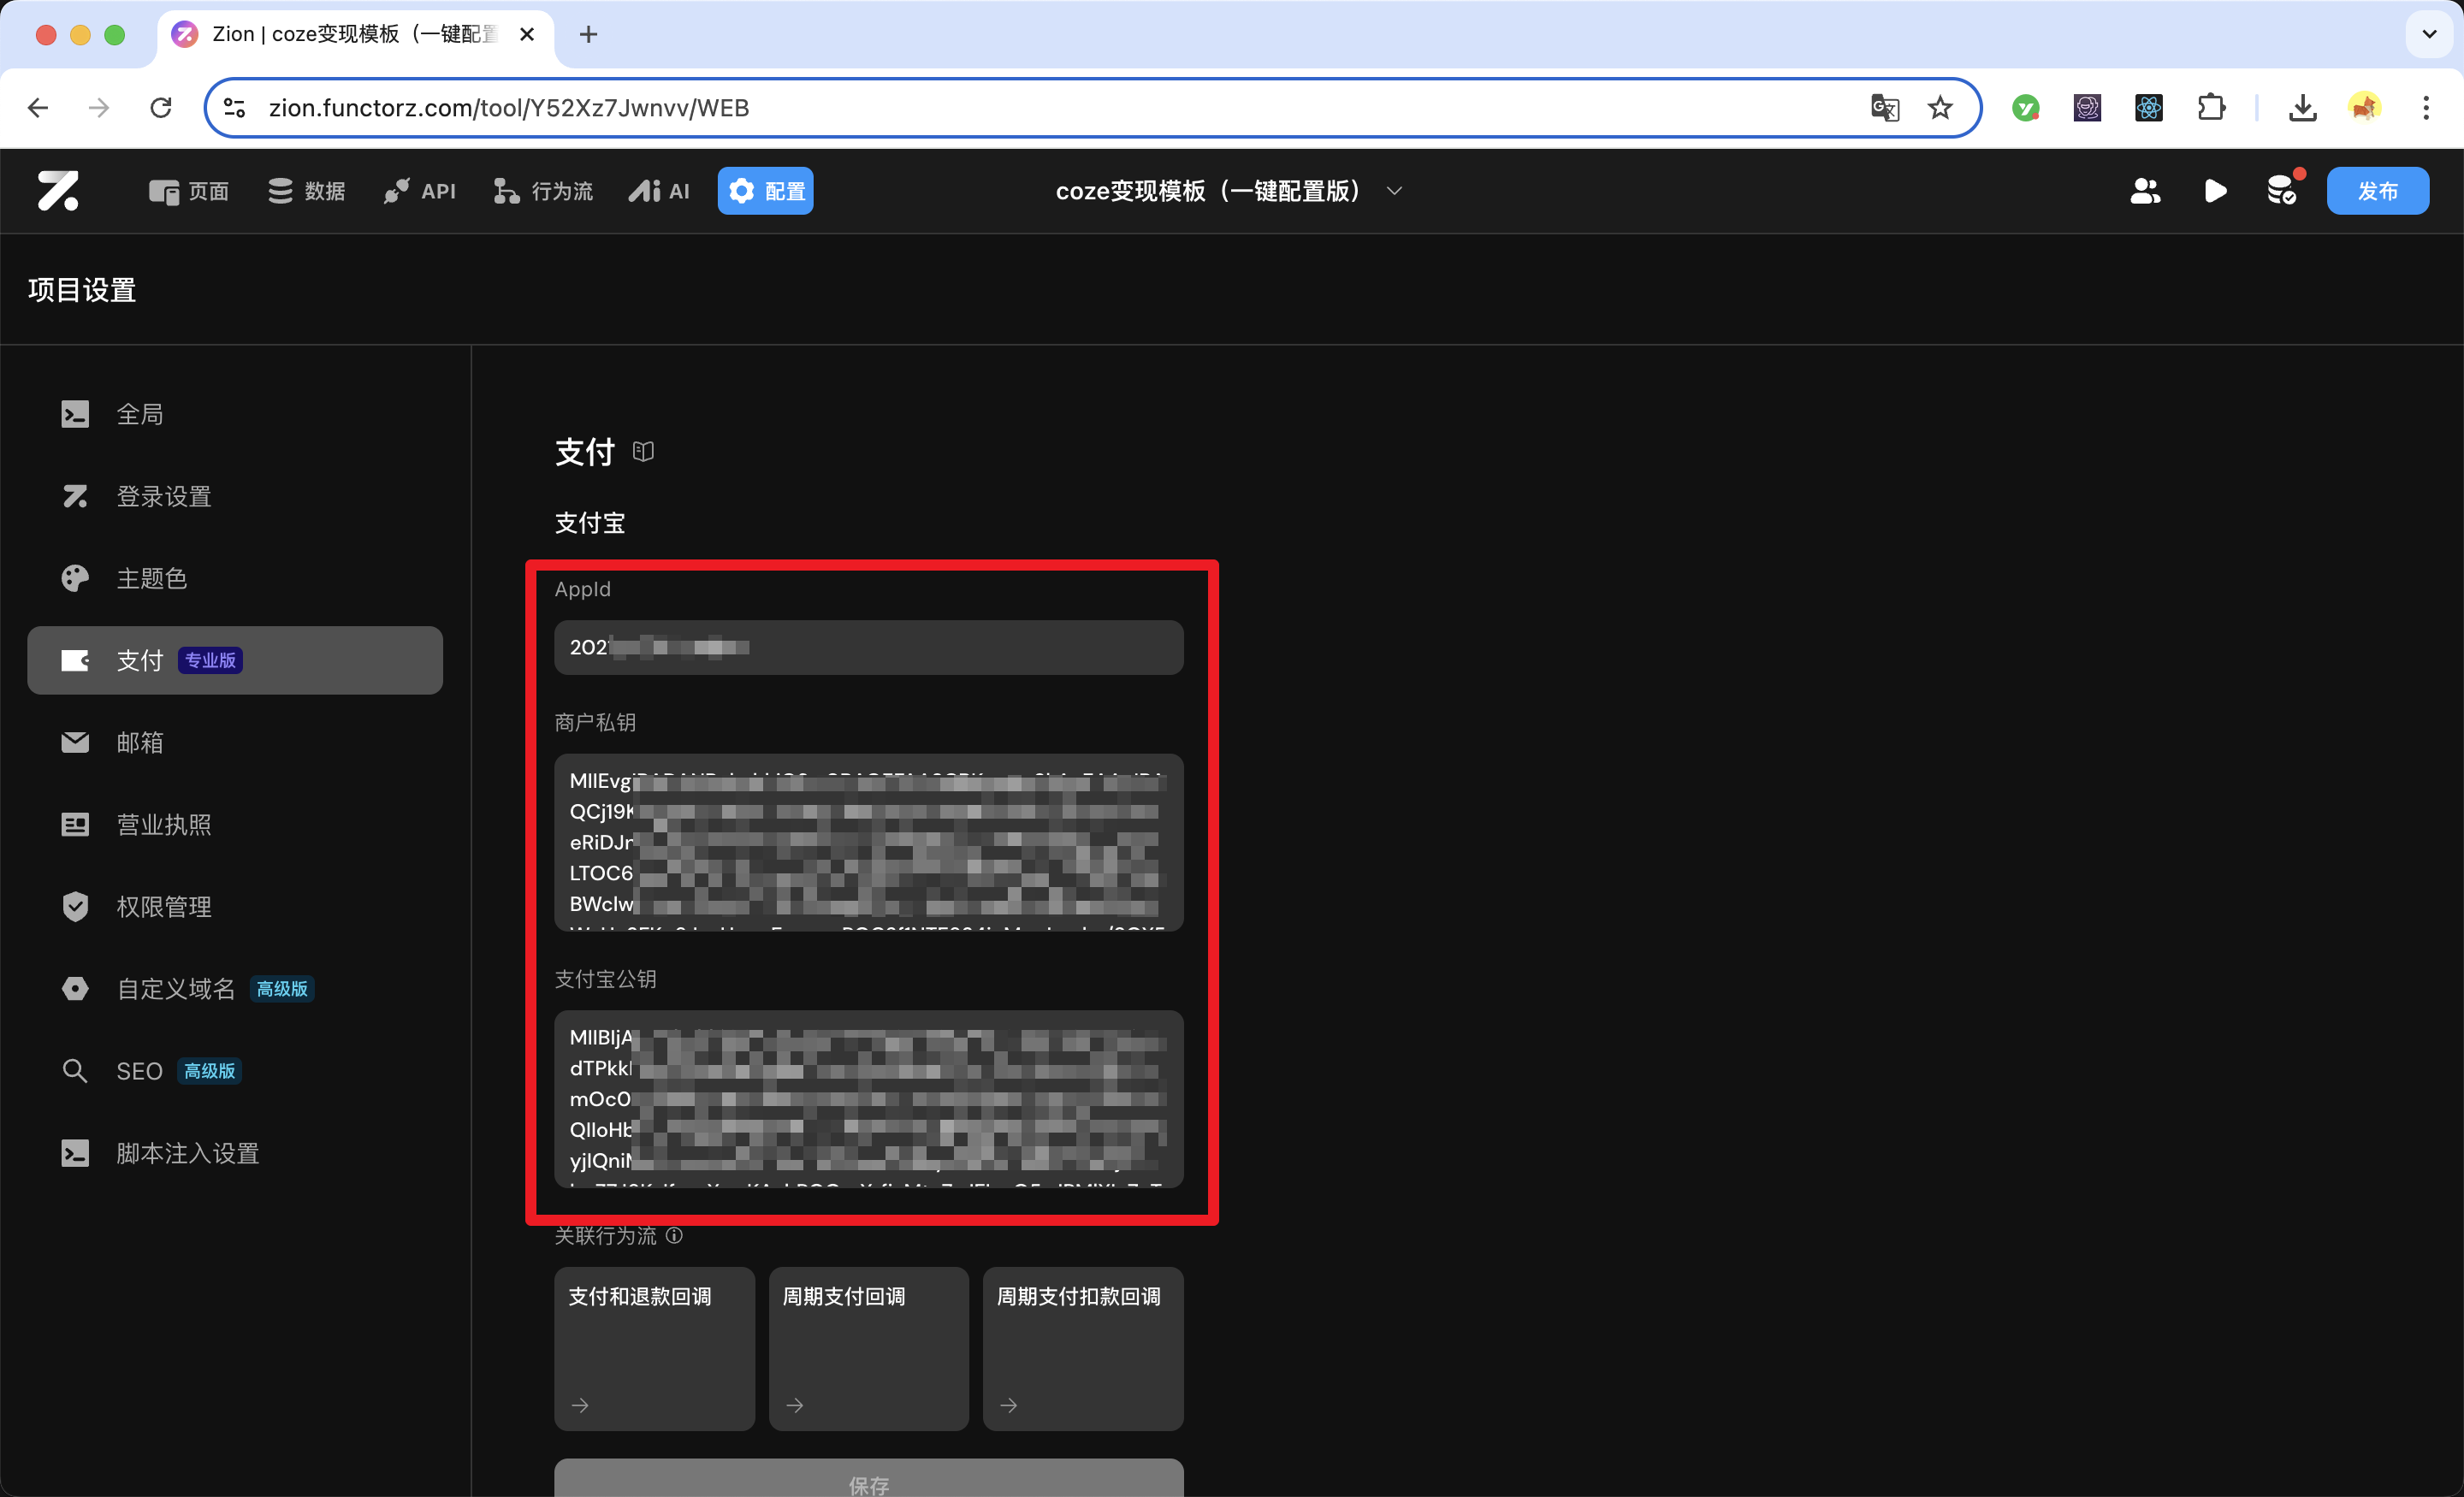Viewport: 2464px width, 1497px height.
Task: Open the browser downloads icon
Action: (2303, 108)
